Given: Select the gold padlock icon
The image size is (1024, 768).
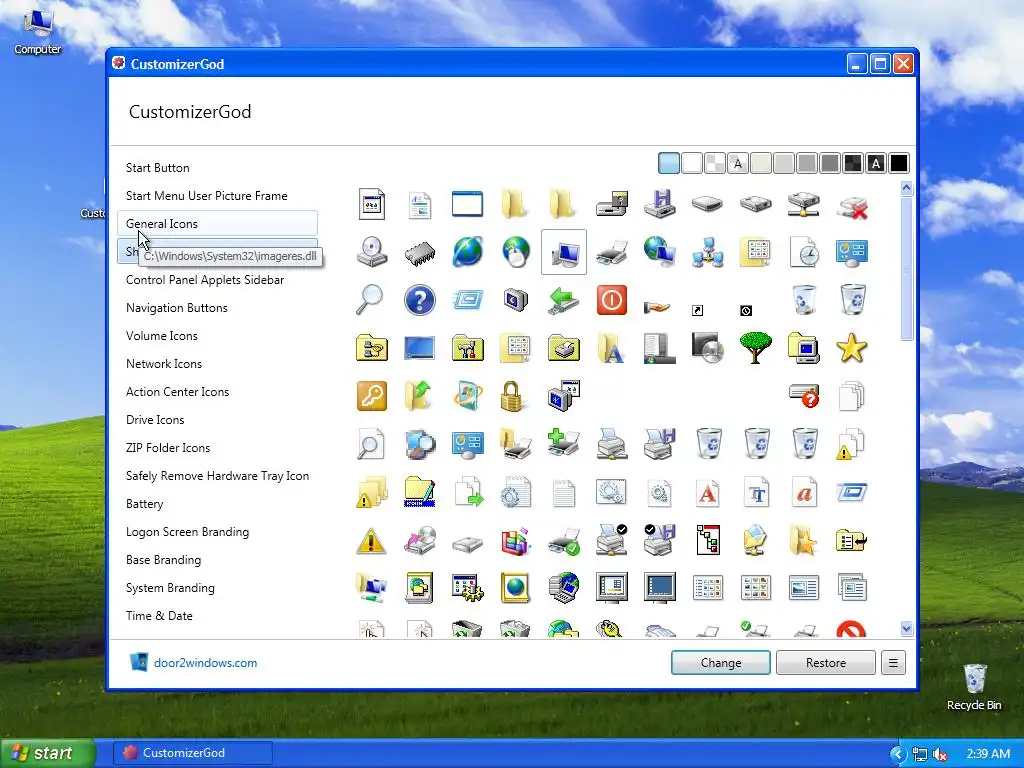Looking at the screenshot, I should (x=512, y=396).
